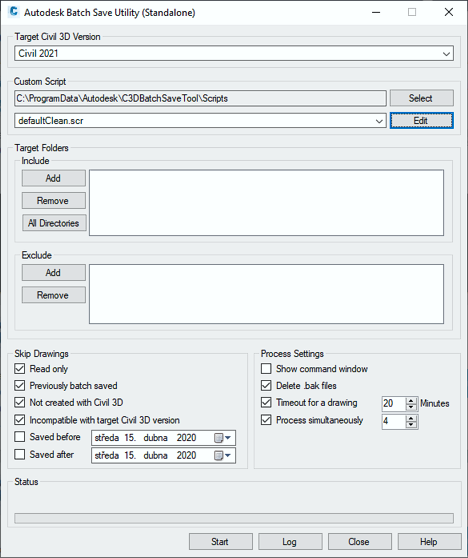The image size is (468, 558).
Task: Click Select button for custom script folder
Action: (x=422, y=98)
